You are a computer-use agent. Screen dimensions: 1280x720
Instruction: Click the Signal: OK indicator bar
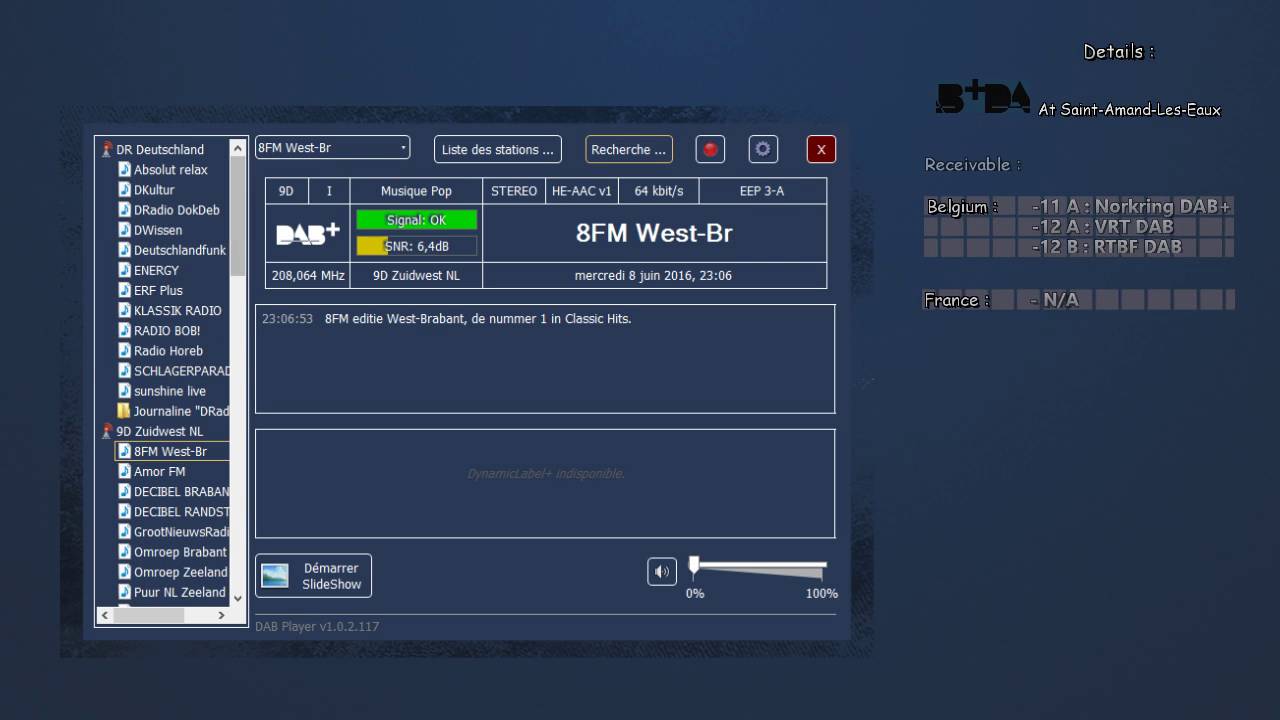click(417, 220)
